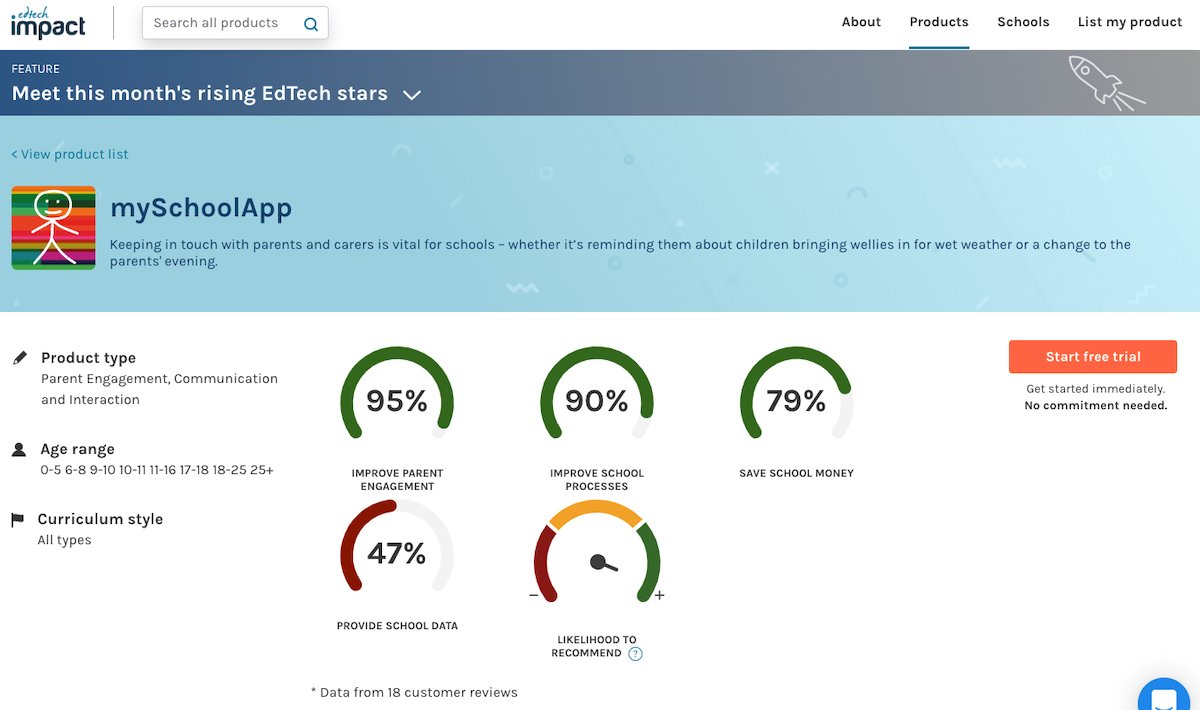Click the age range values line
Image resolution: width=1200 pixels, height=710 pixels.
(x=157, y=470)
